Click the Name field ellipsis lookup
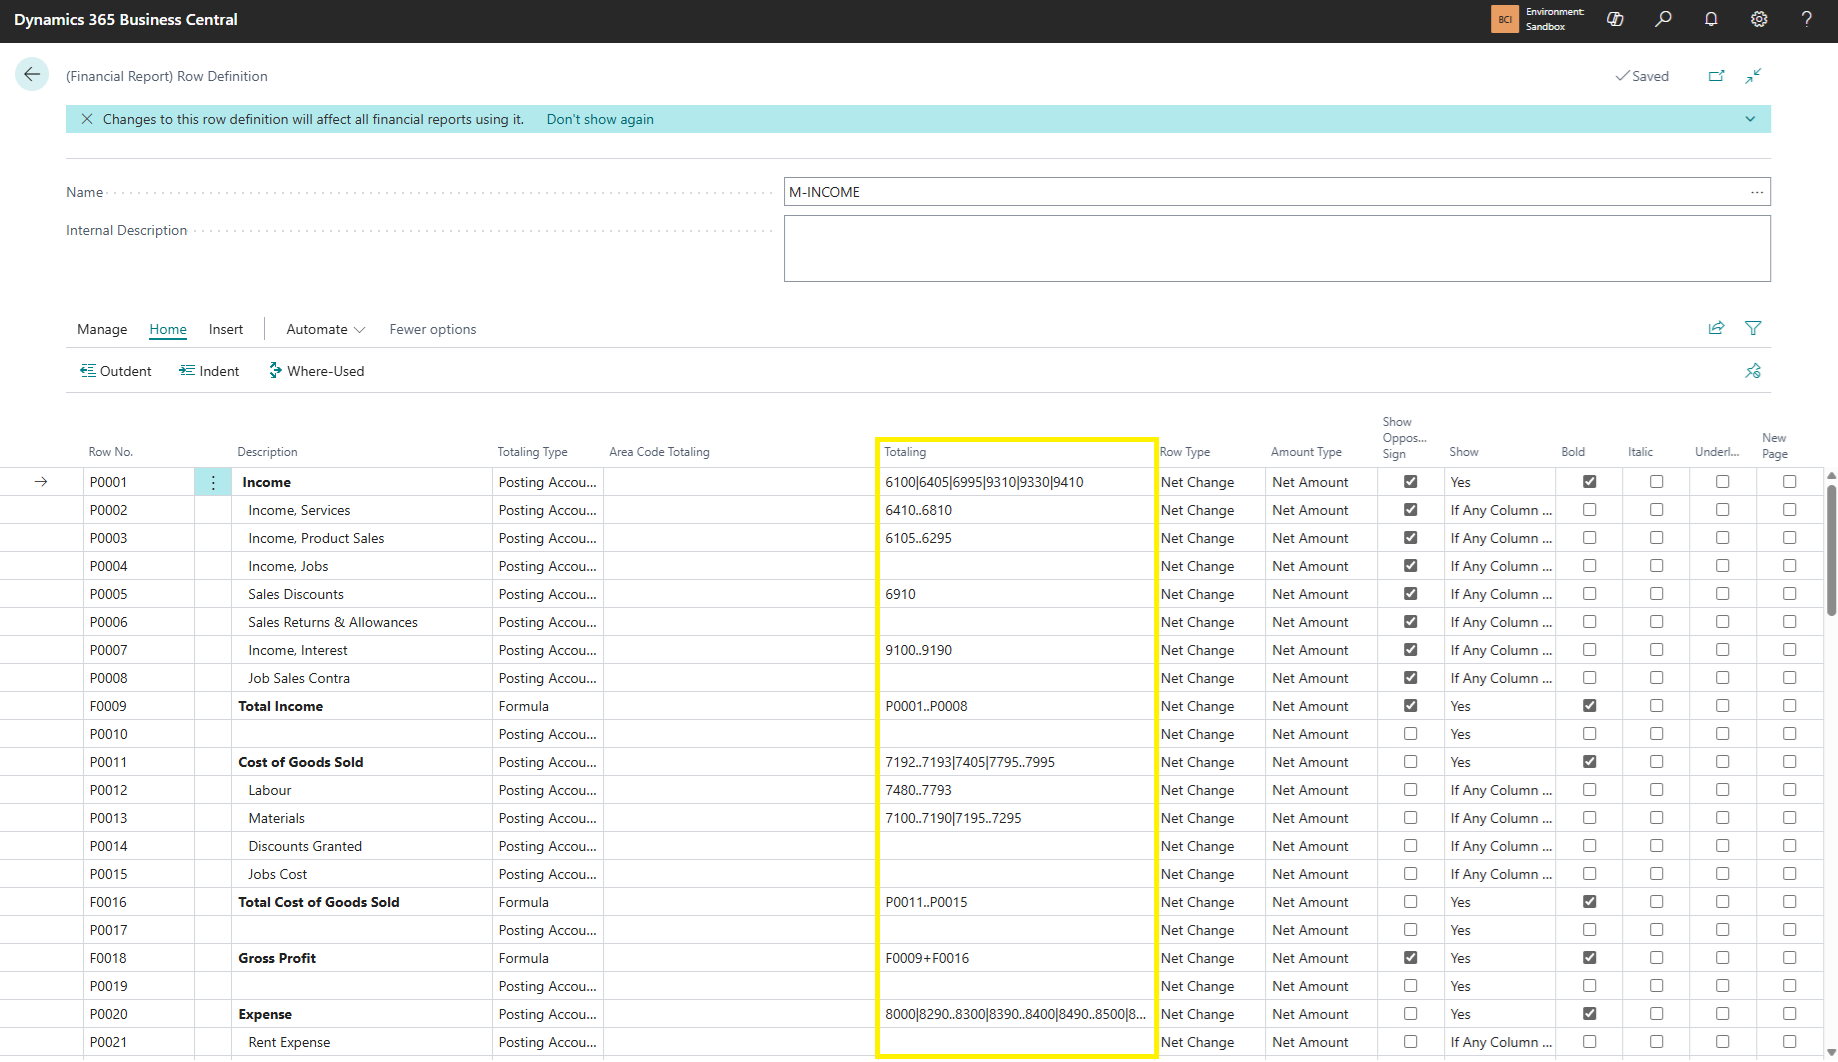Image resolution: width=1838 pixels, height=1062 pixels. [1757, 192]
